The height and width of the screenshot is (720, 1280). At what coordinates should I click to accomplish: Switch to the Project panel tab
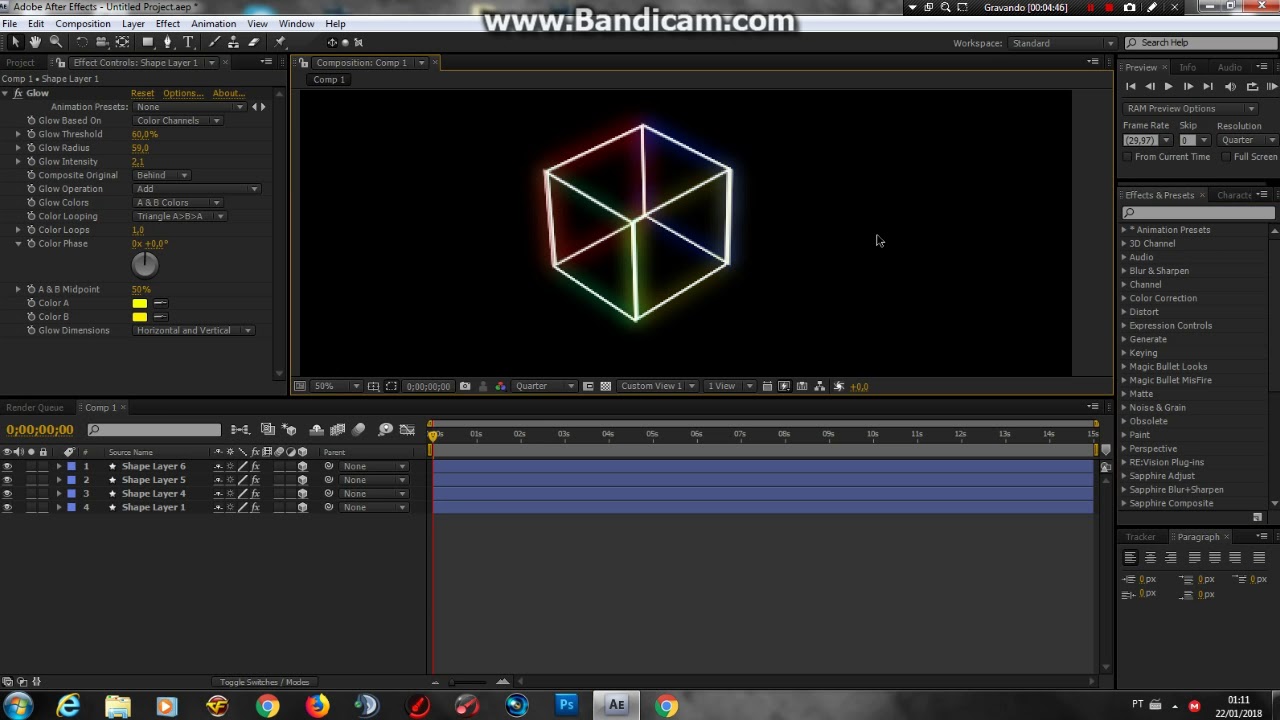[20, 63]
